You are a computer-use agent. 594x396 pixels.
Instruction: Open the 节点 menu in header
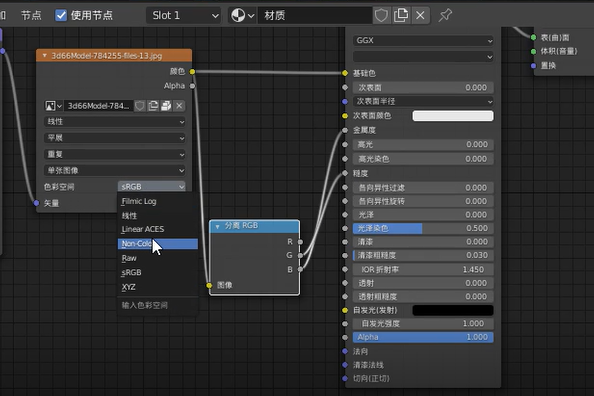[31, 16]
